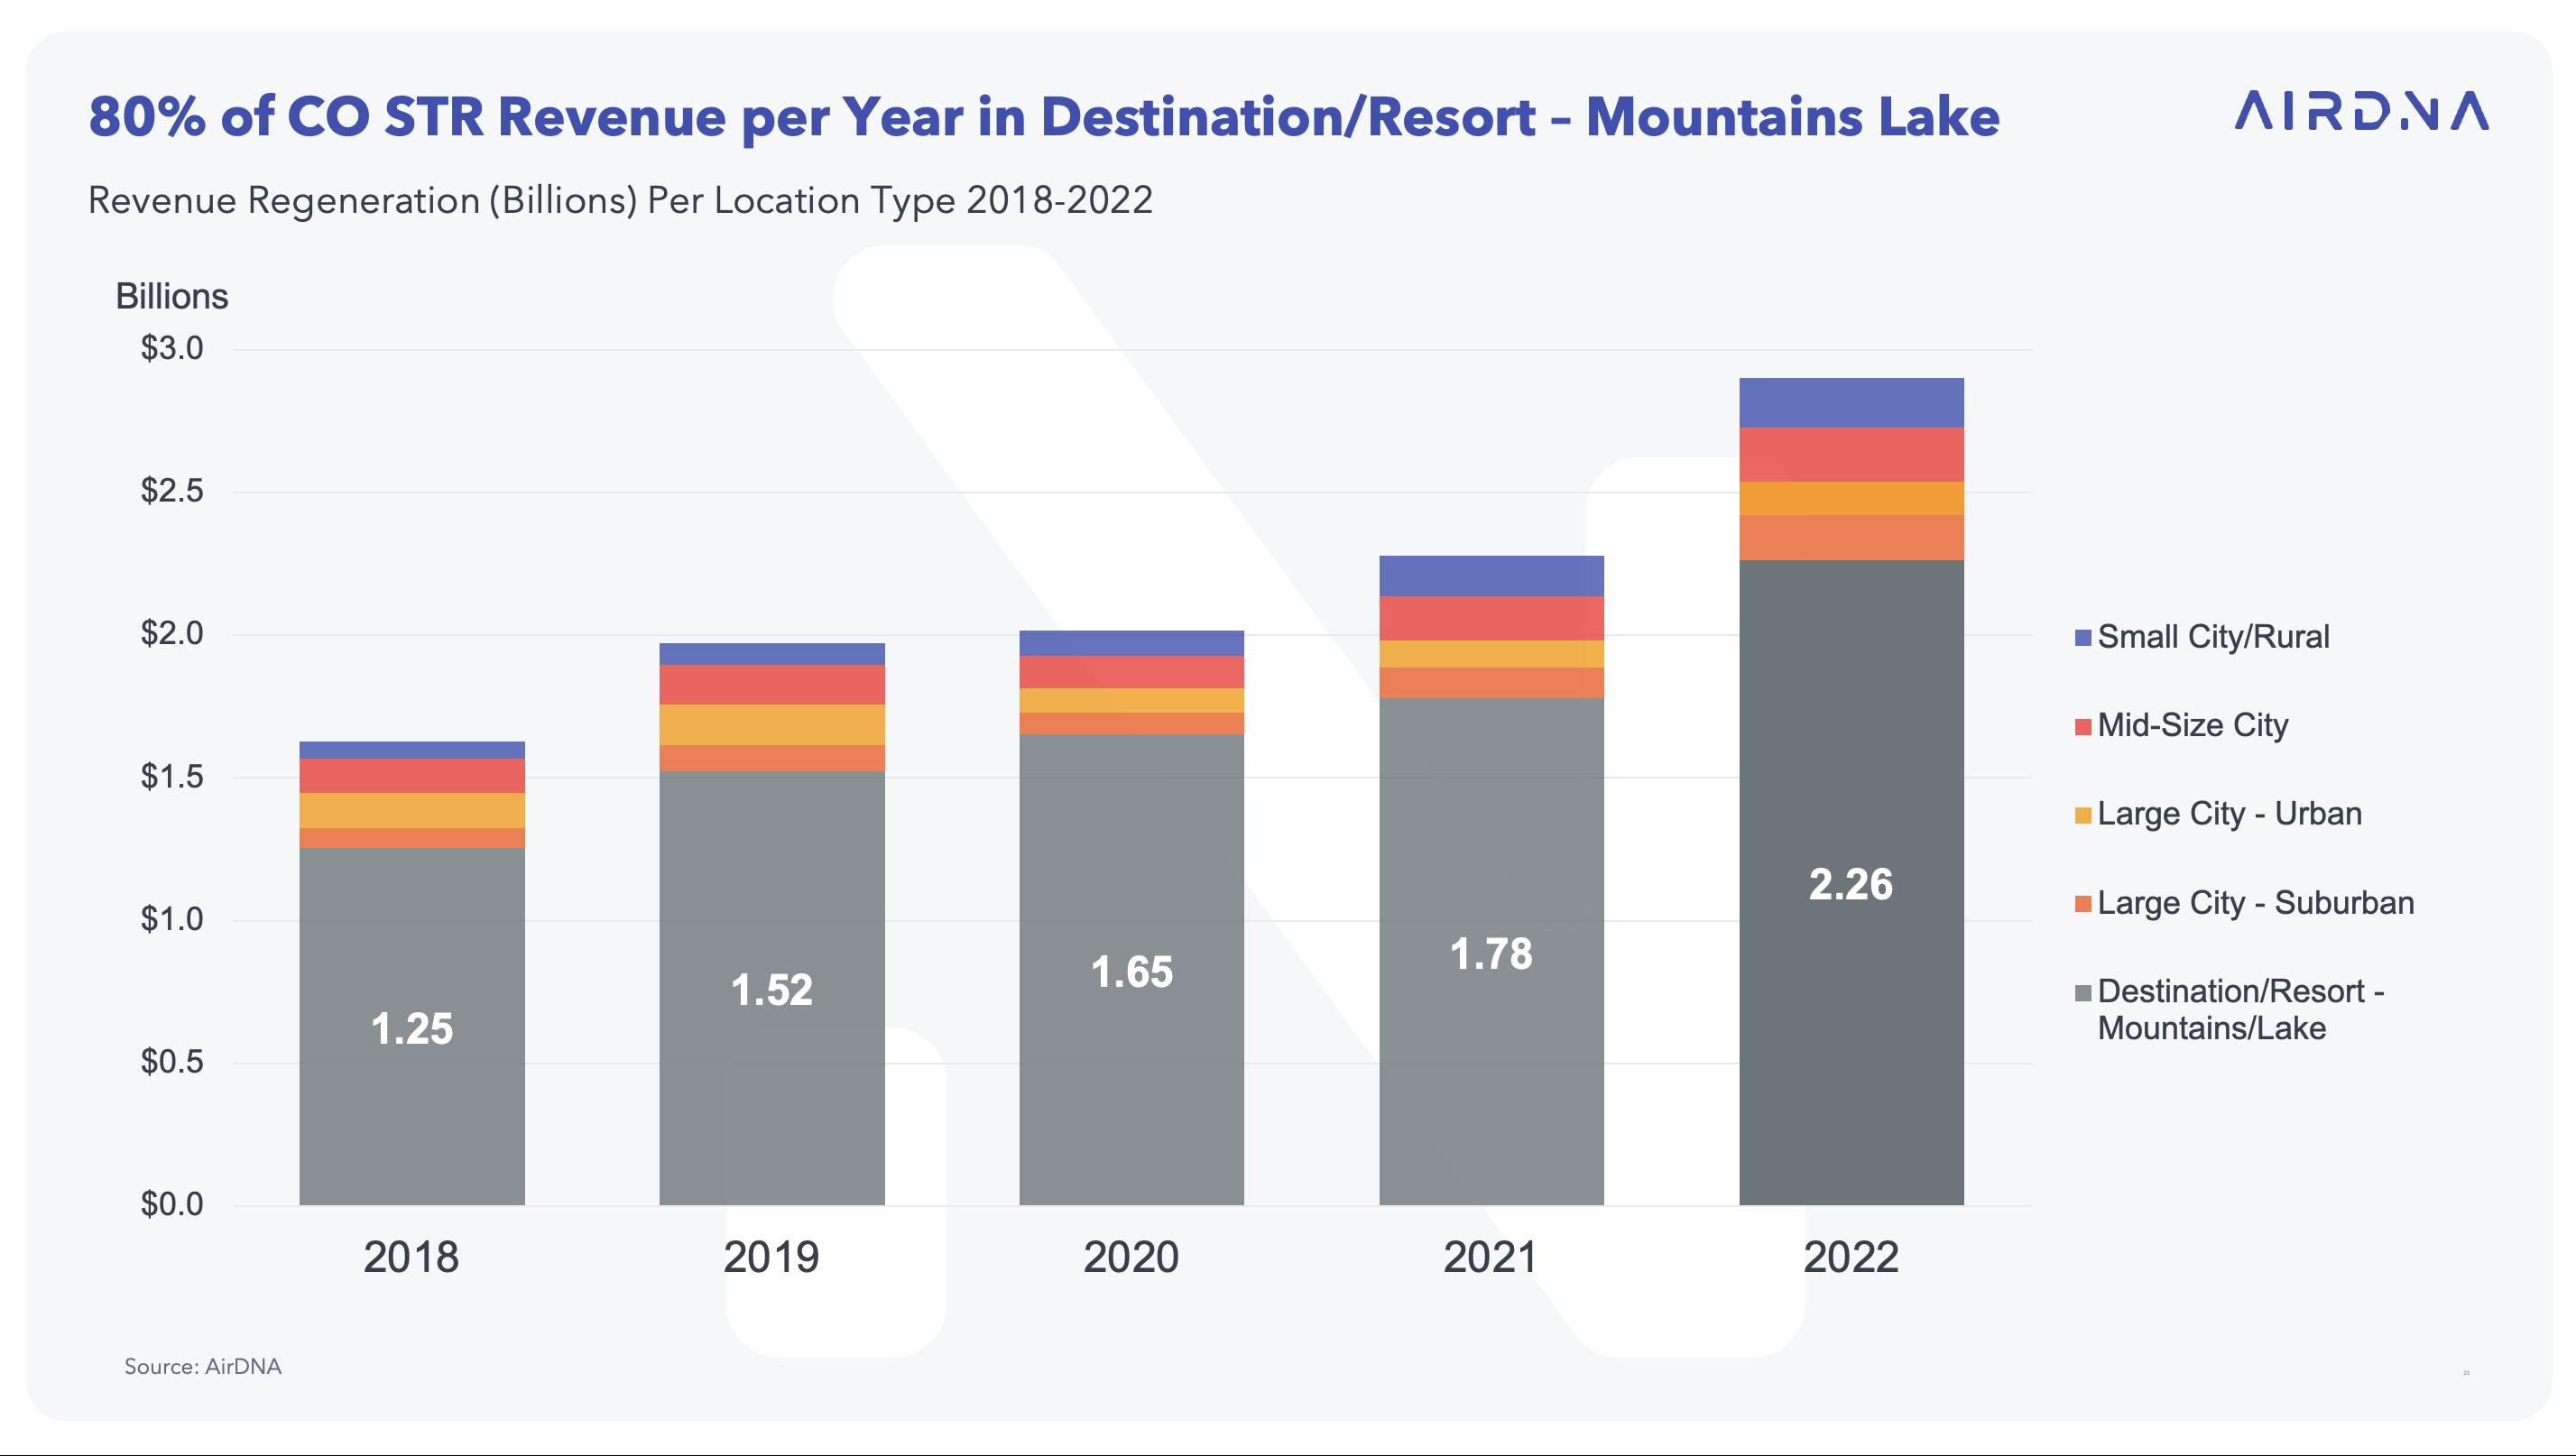Click the red Mid-Size City segment of 2021
This screenshot has width=2576, height=1456.
pyautogui.click(x=1491, y=618)
